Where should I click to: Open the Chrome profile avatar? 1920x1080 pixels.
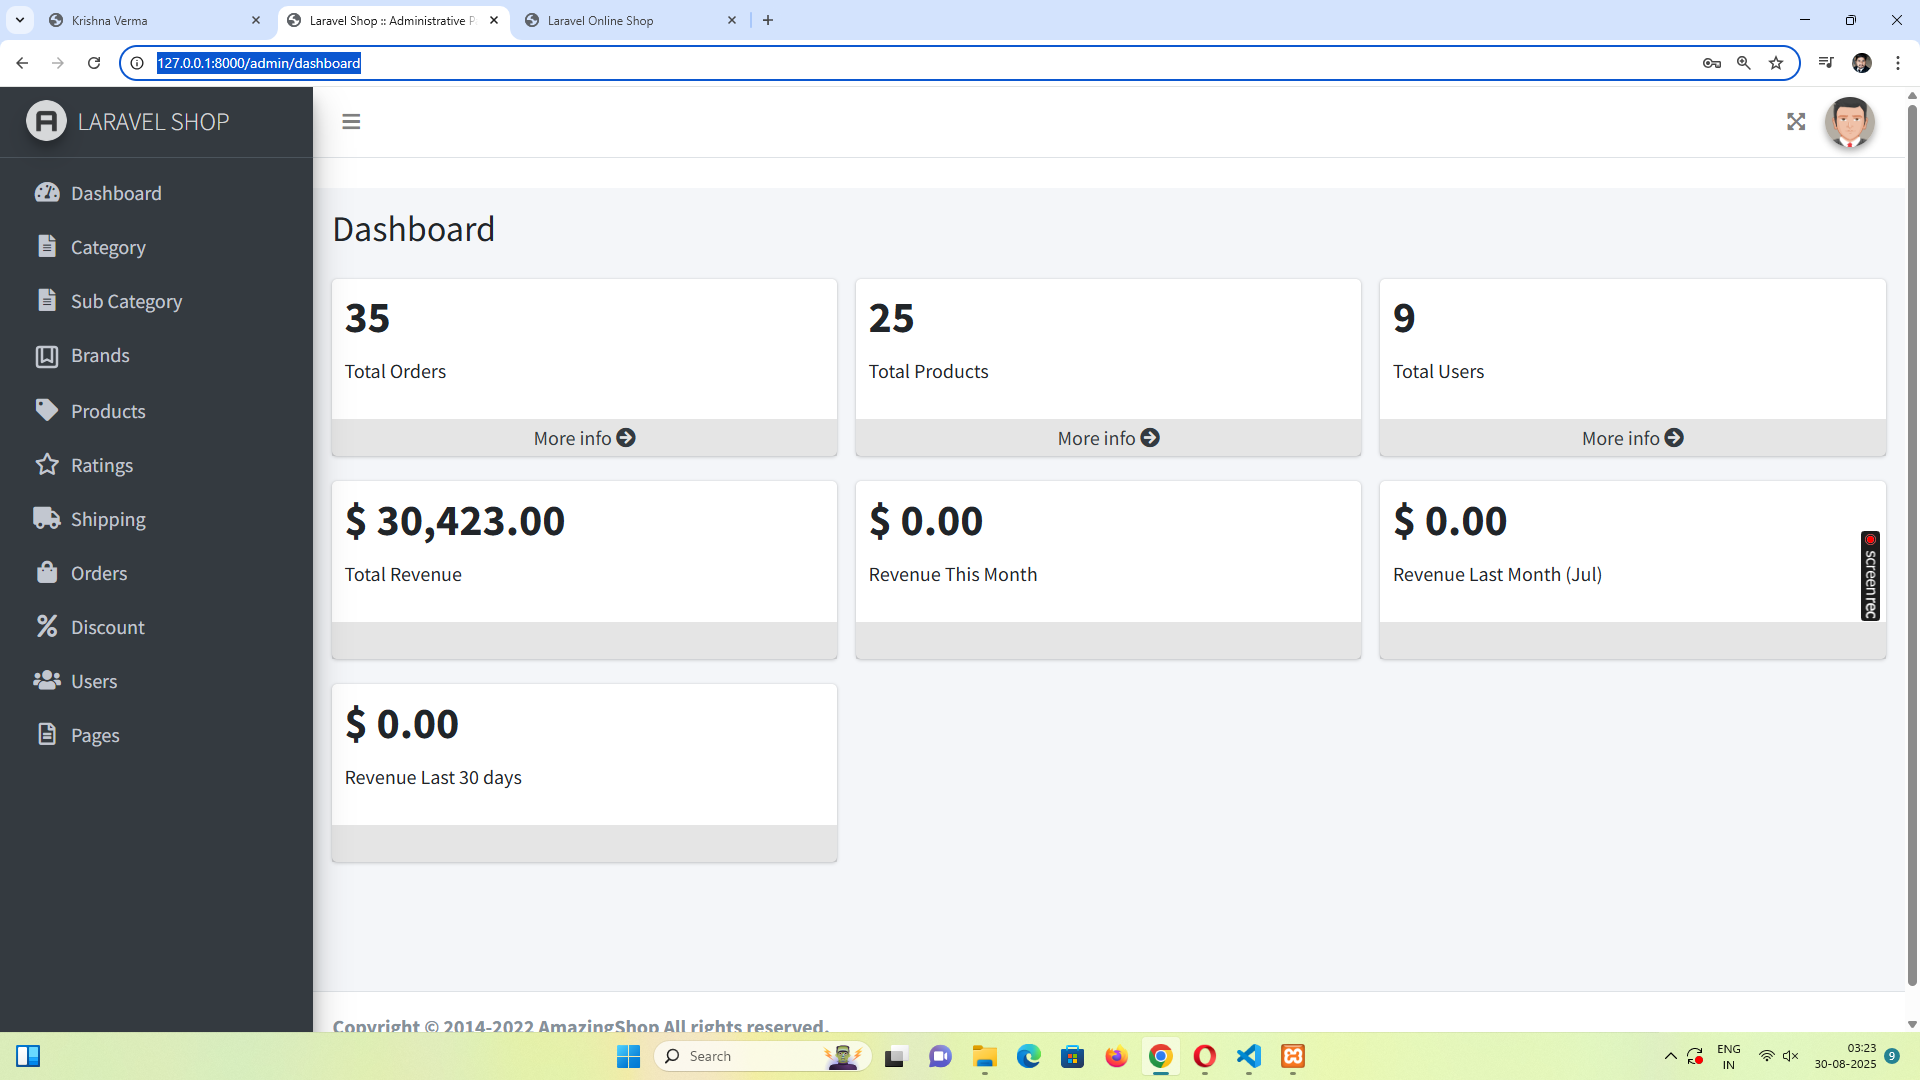(1862, 63)
